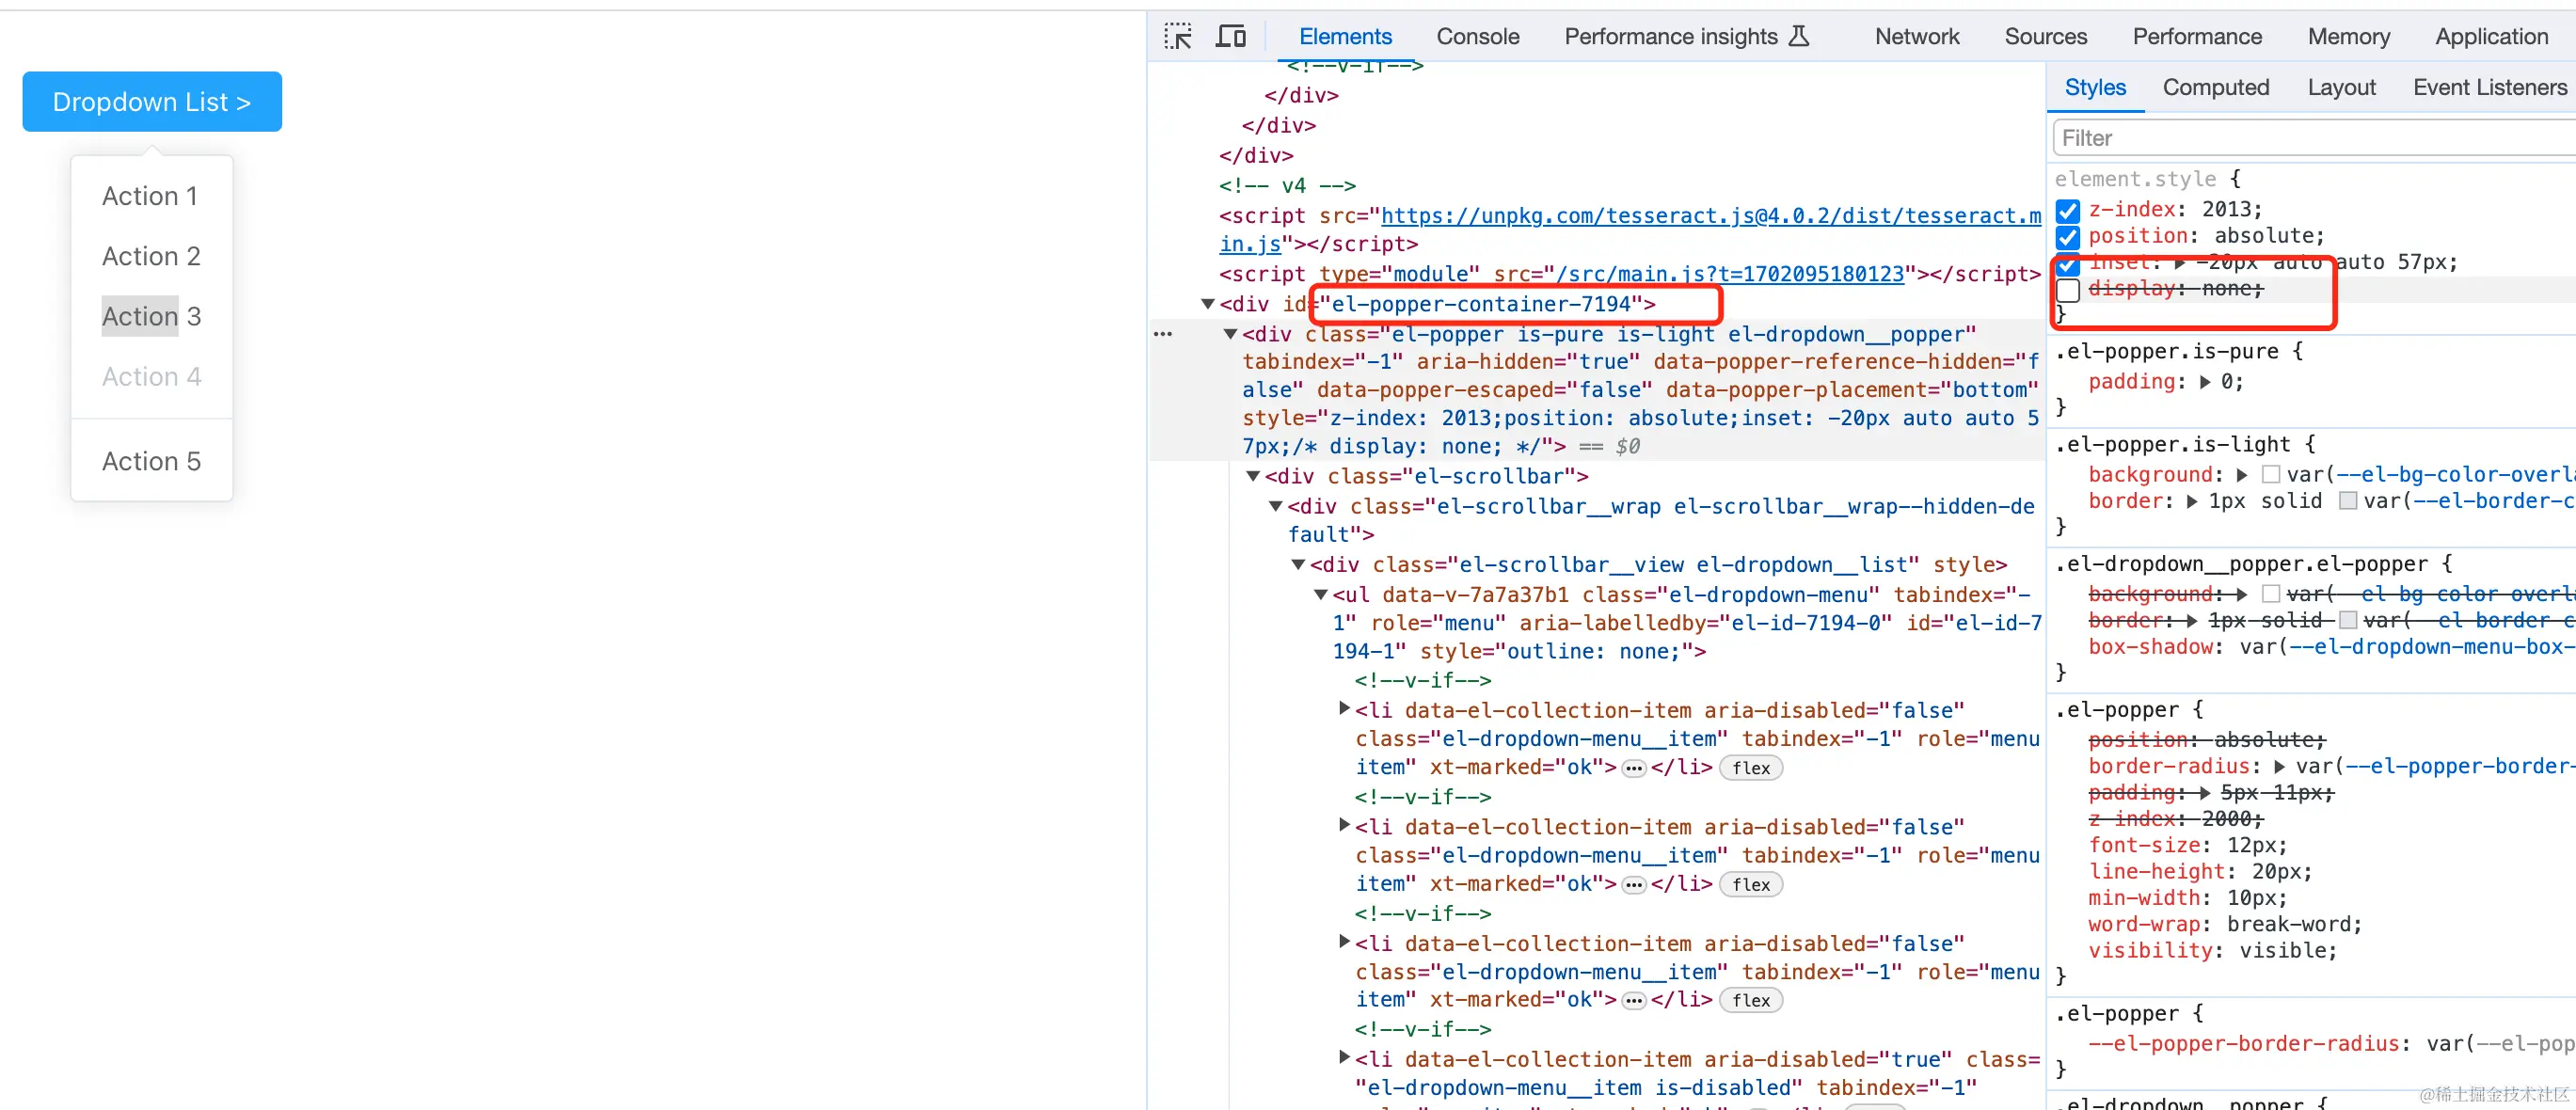Screen dimensions: 2576x1110
Task: Expand the is-light border shorthand triangle
Action: coord(2192,502)
